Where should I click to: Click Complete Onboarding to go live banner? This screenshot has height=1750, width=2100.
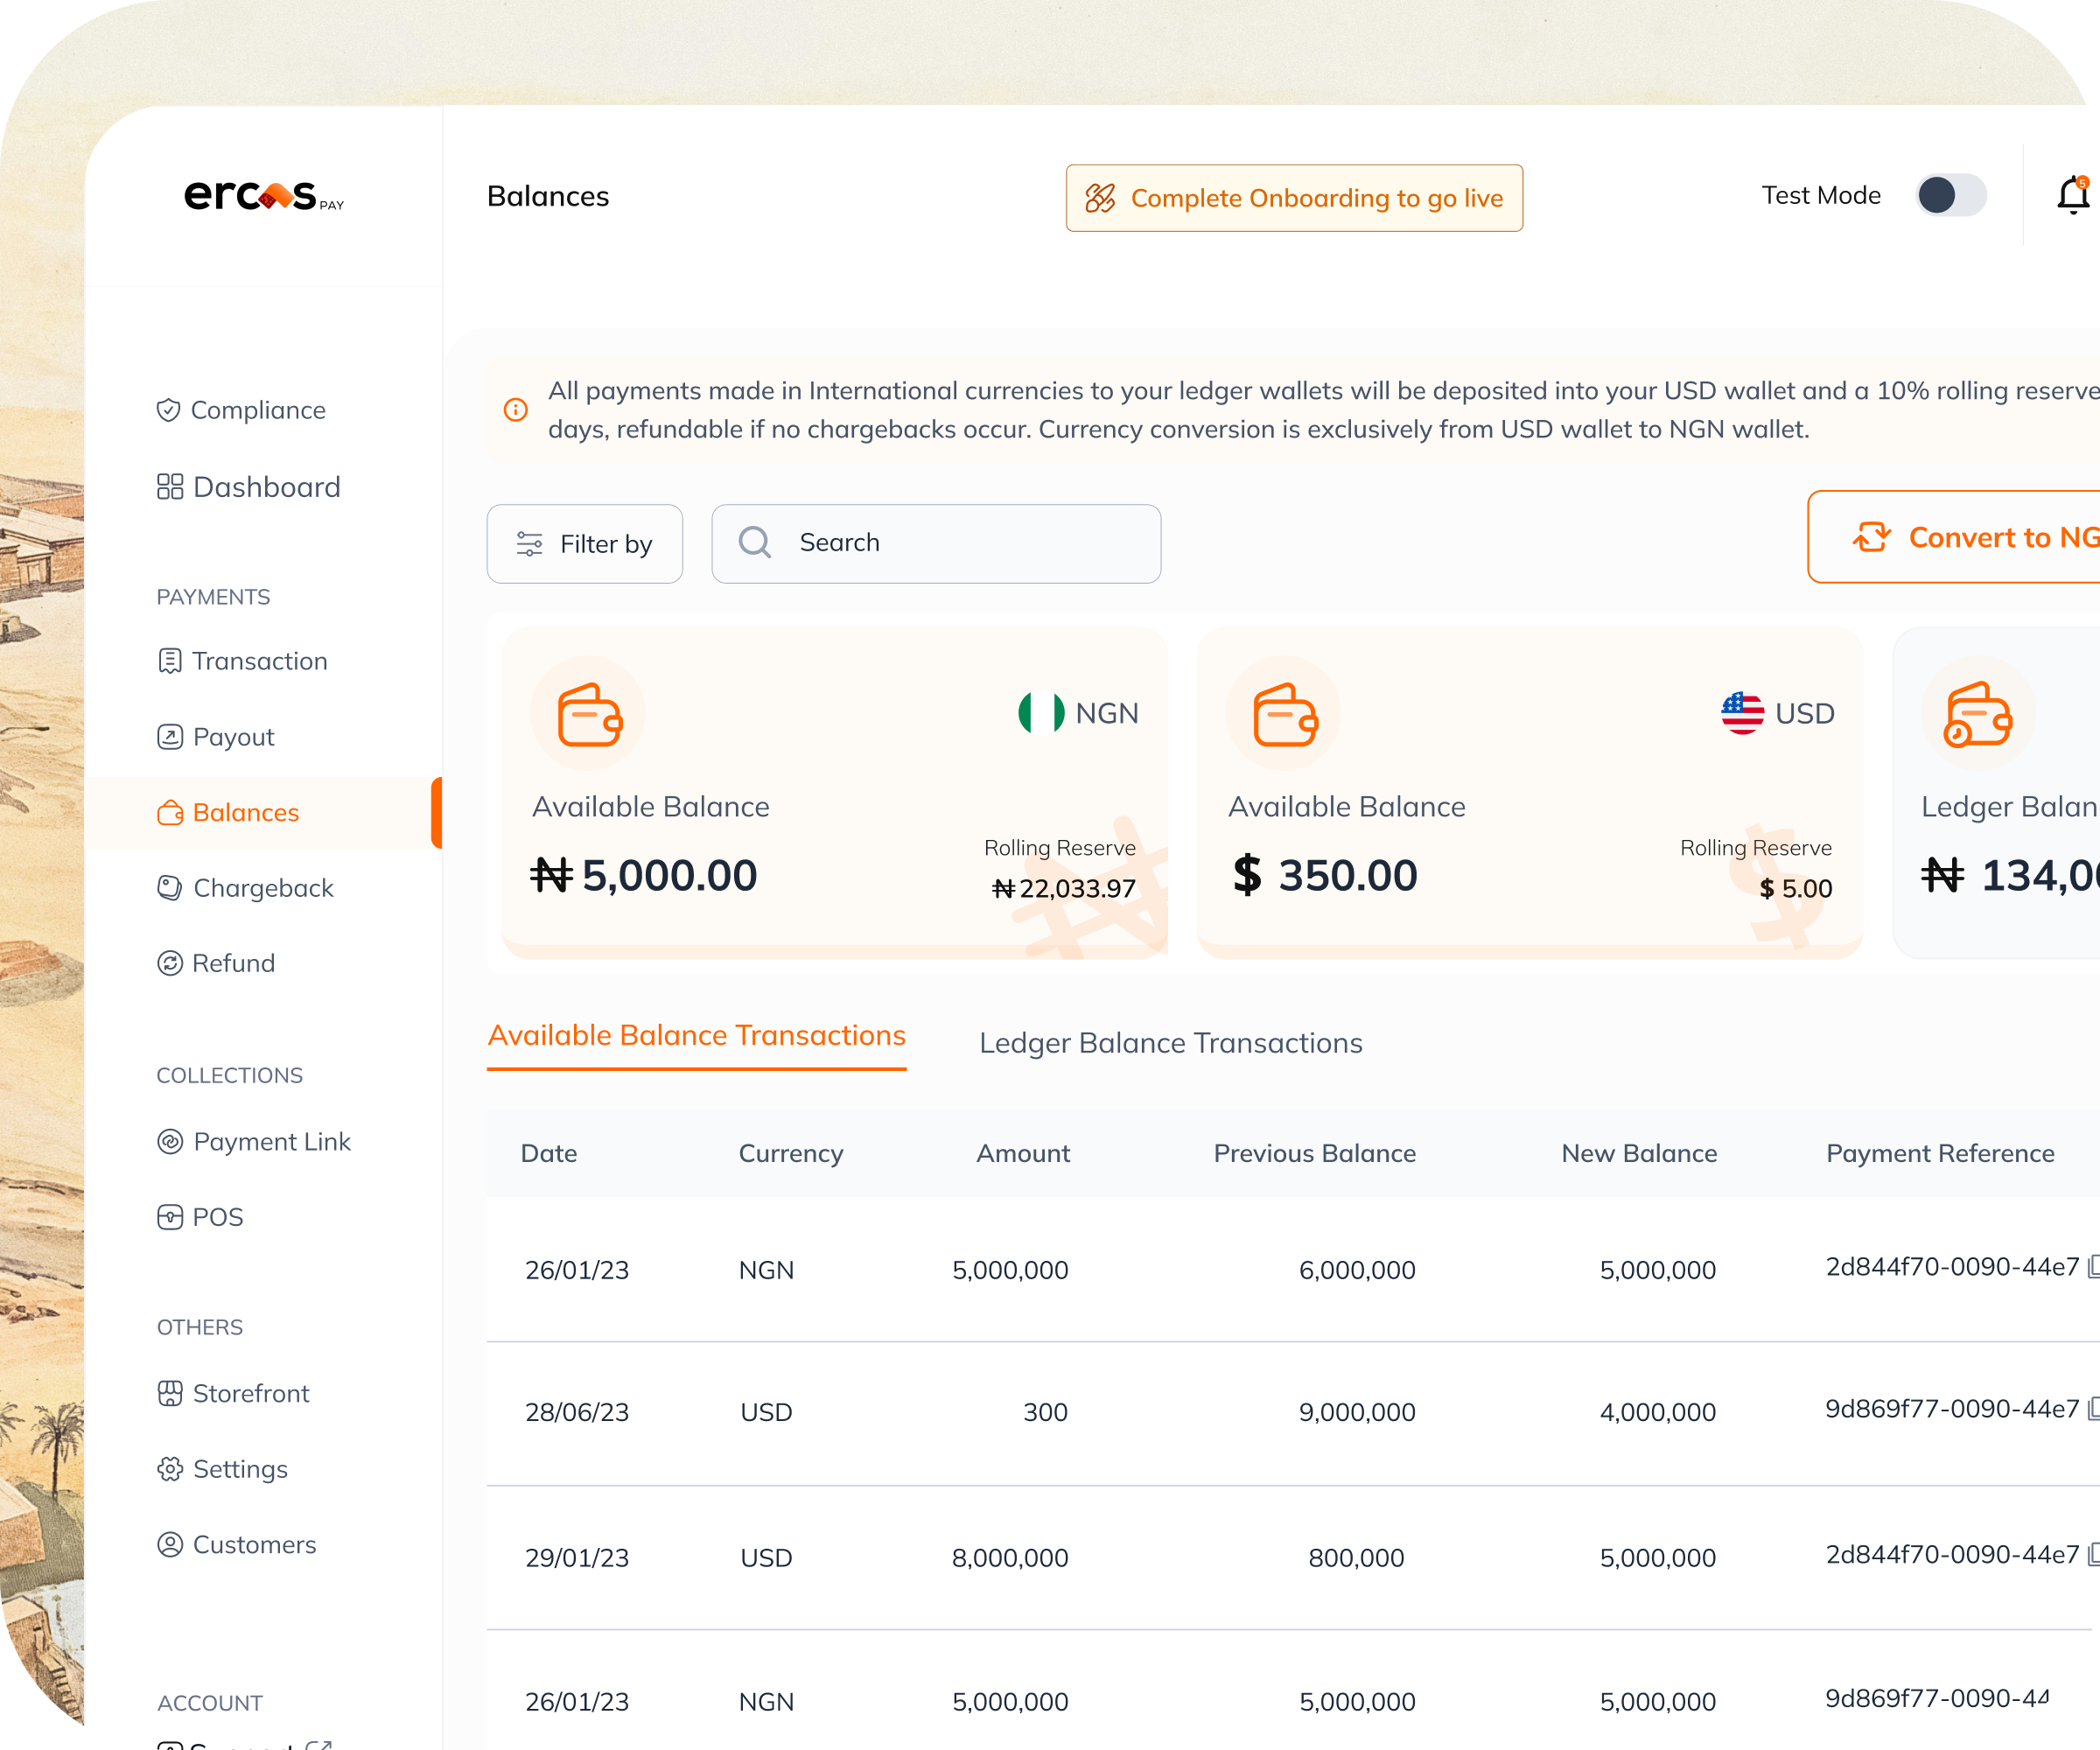tap(1293, 198)
